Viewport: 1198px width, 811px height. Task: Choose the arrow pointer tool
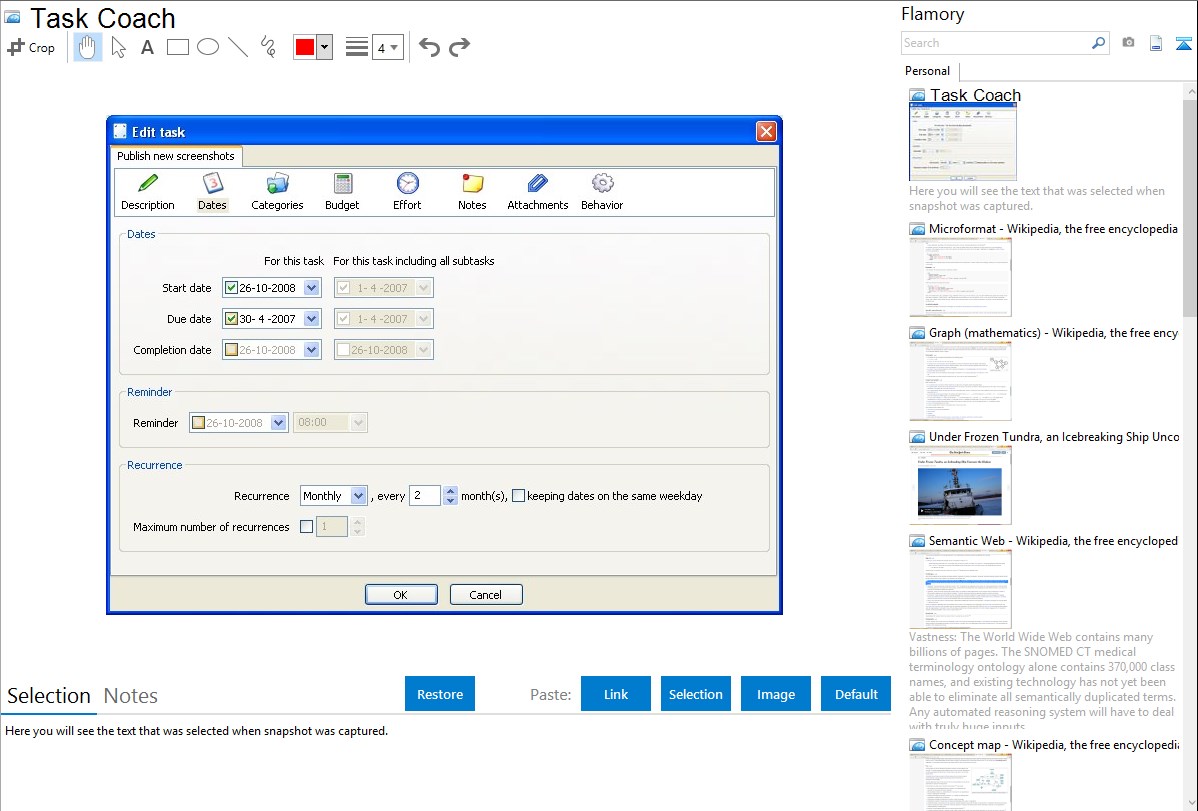point(118,47)
